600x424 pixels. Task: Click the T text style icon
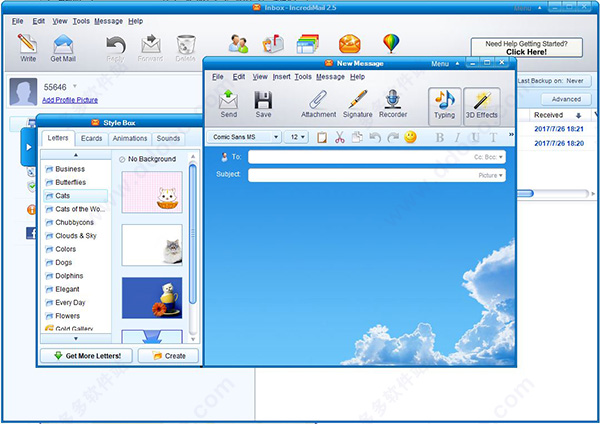click(x=493, y=137)
